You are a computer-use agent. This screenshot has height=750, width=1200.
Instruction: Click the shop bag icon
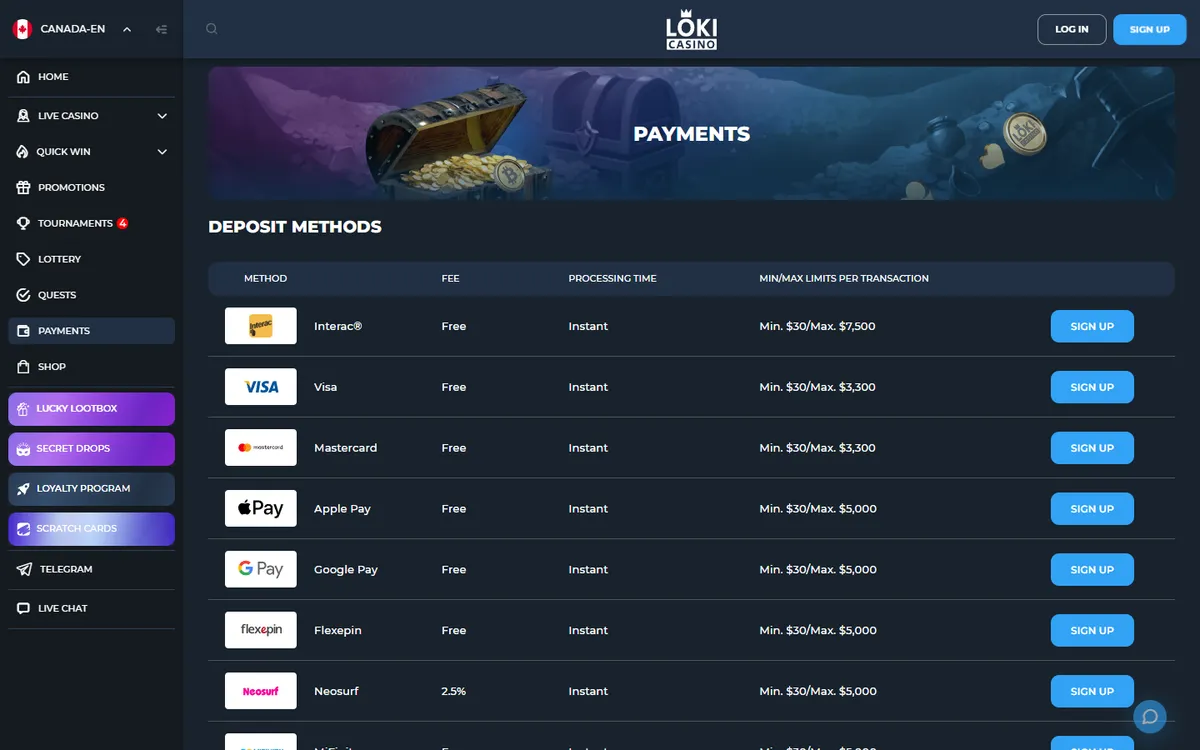coord(24,367)
